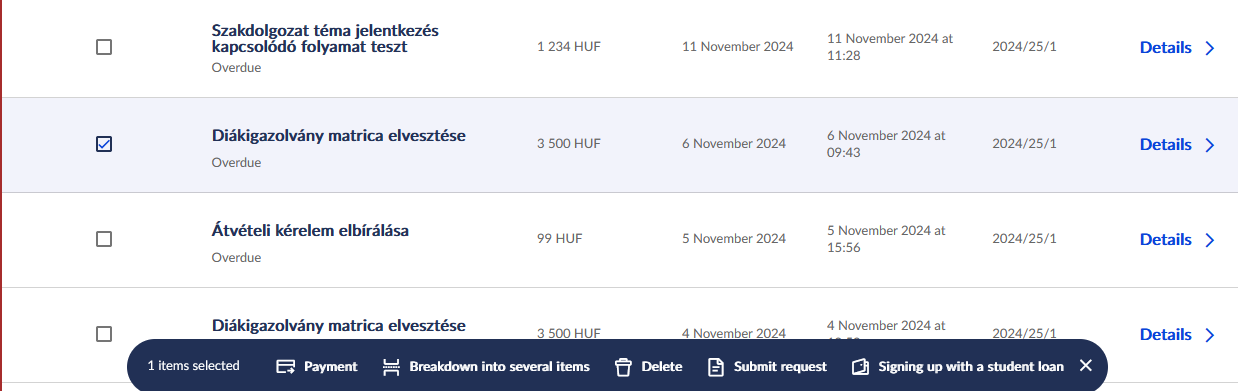Check the bottom Diákigazolvány matrica row
Viewport: 1260px width, 391px height.
104,334
